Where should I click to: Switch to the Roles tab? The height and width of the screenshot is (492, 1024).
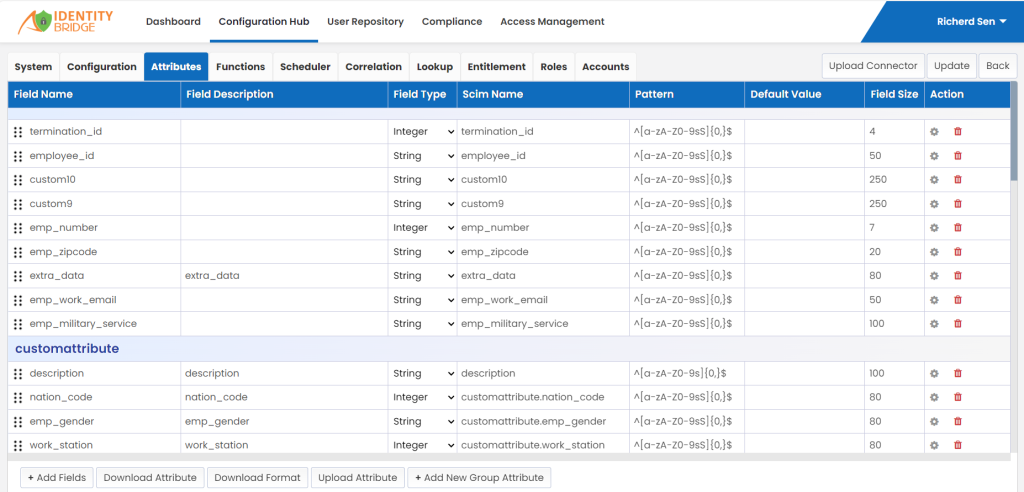(x=554, y=67)
